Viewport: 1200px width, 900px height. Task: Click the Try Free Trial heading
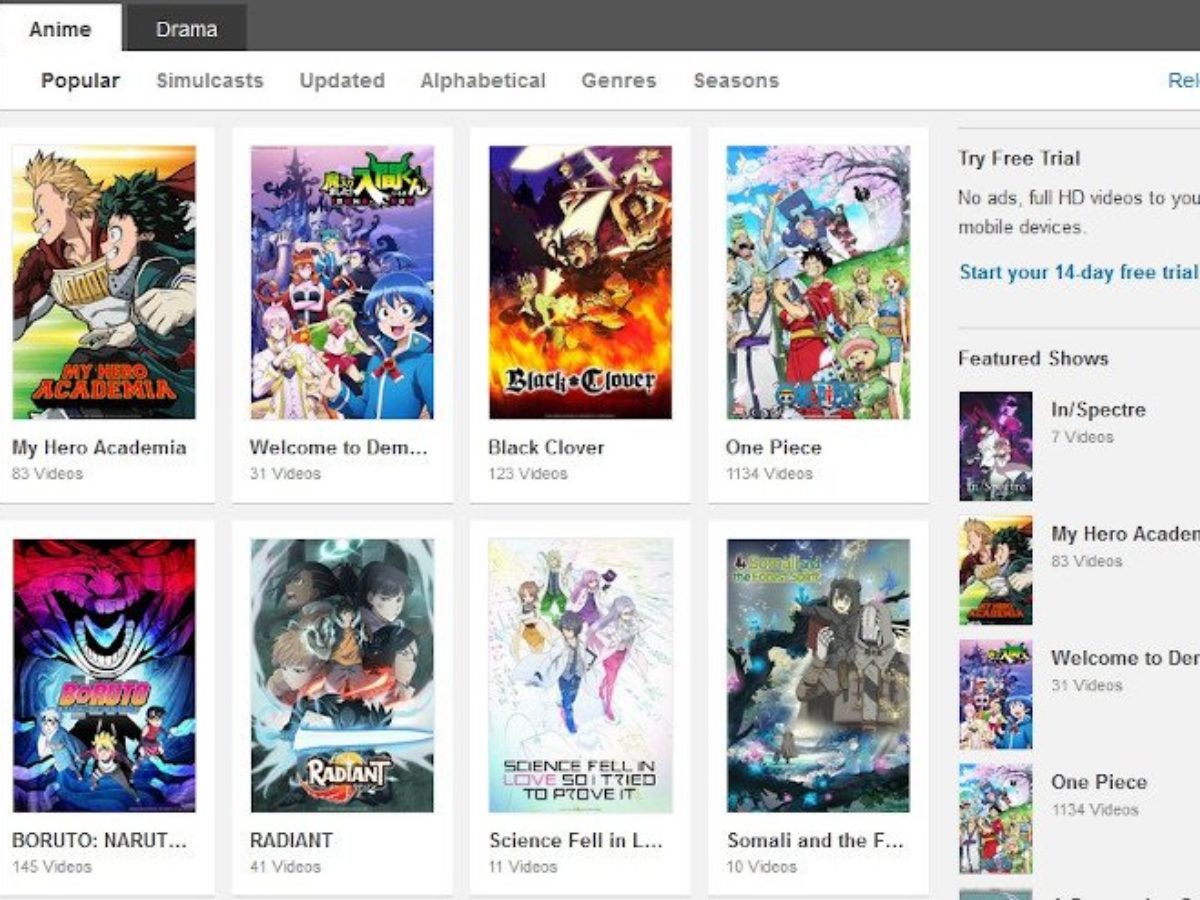(1019, 158)
